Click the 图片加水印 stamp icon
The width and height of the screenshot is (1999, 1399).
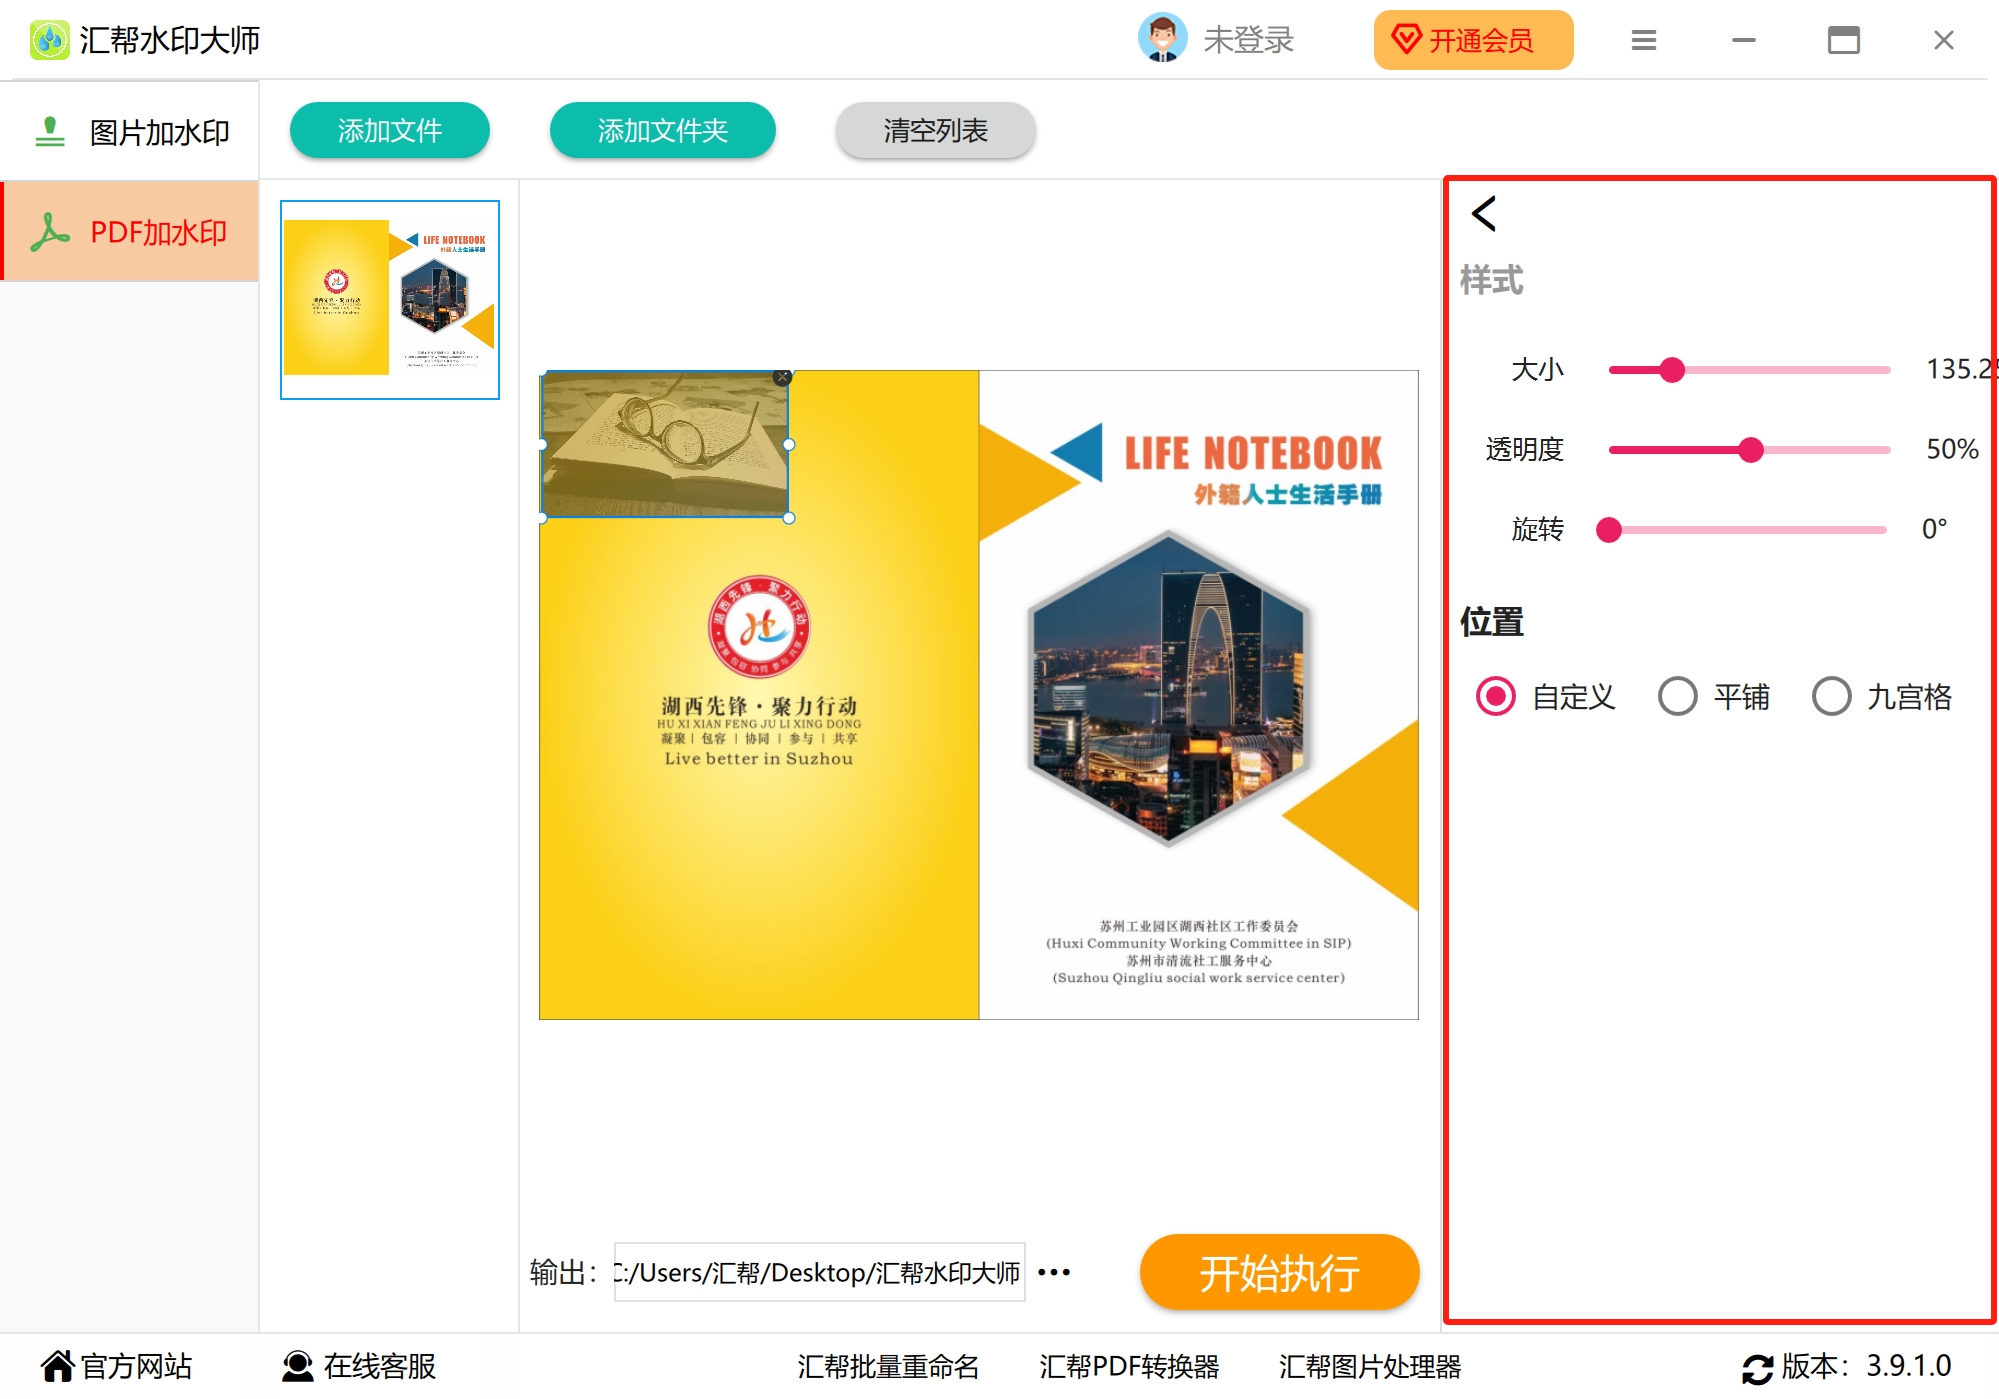pyautogui.click(x=49, y=132)
